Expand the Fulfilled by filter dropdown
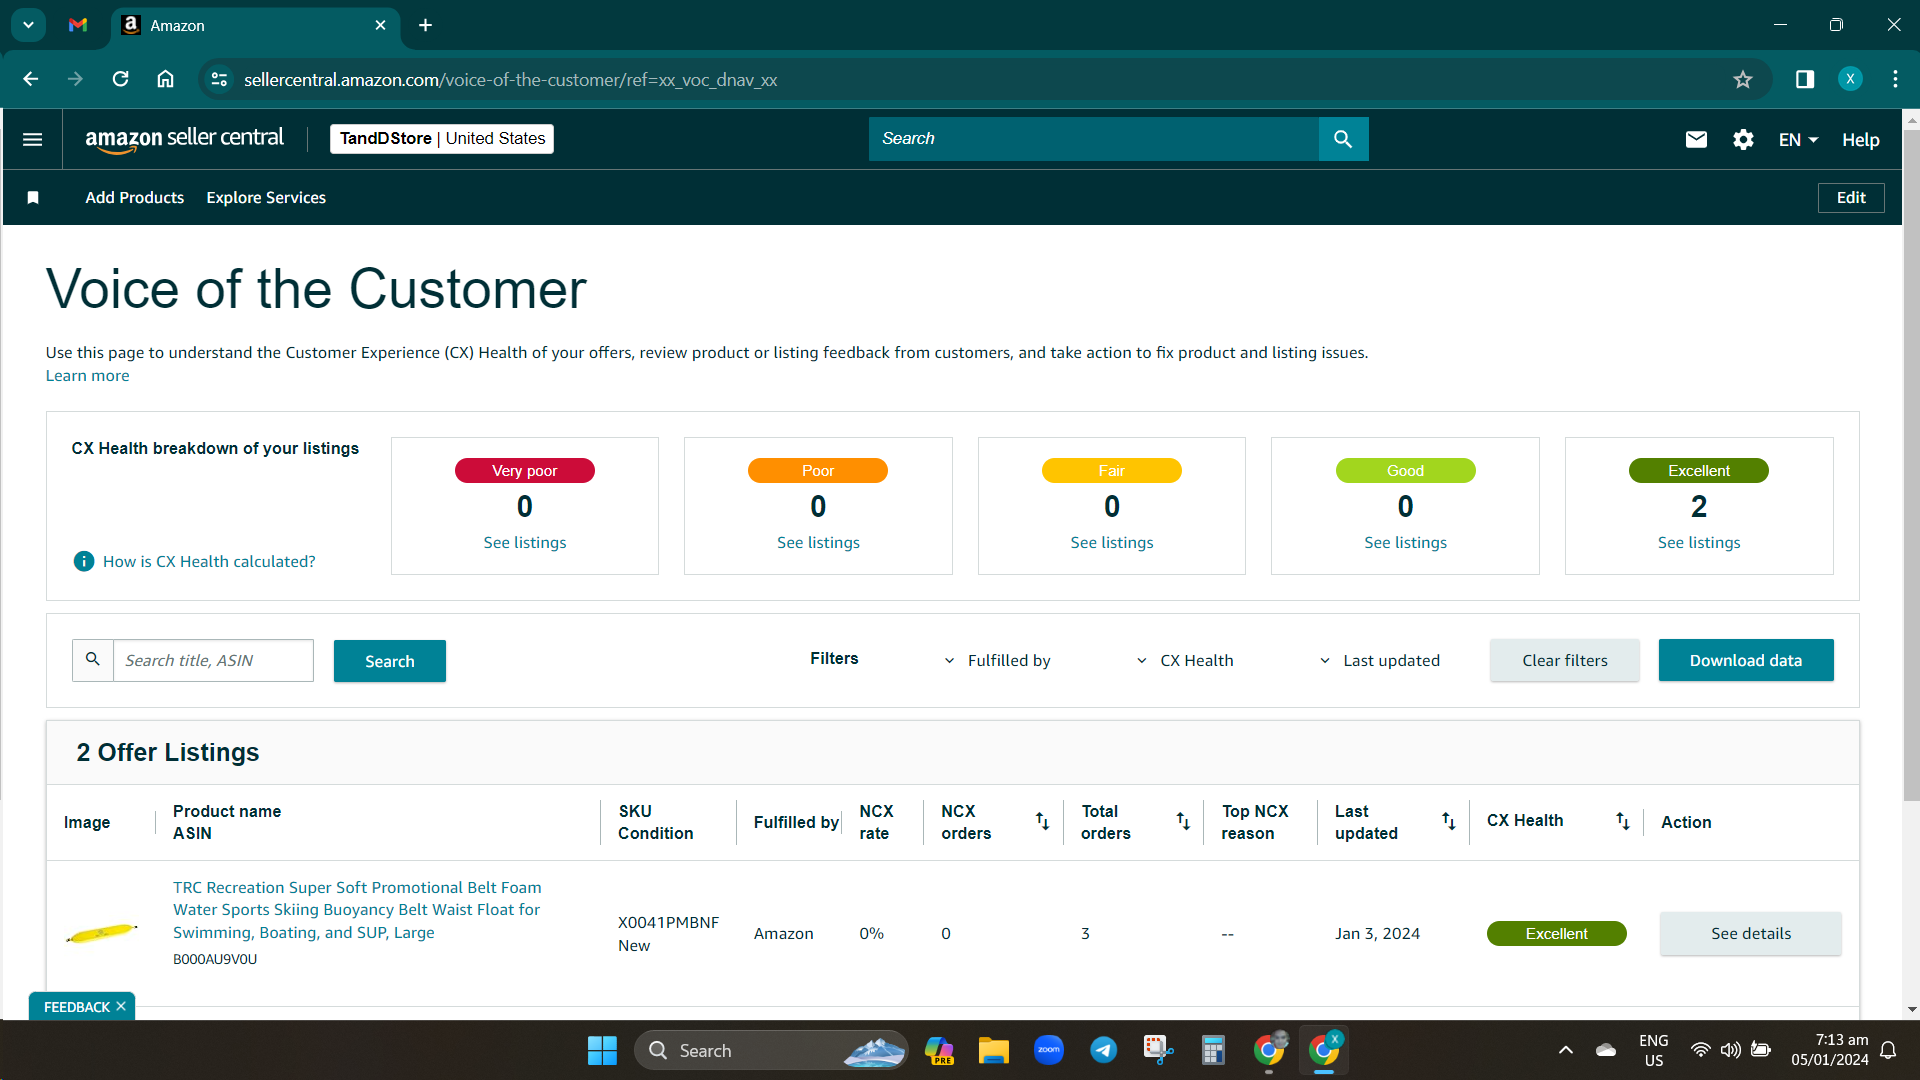 point(997,661)
